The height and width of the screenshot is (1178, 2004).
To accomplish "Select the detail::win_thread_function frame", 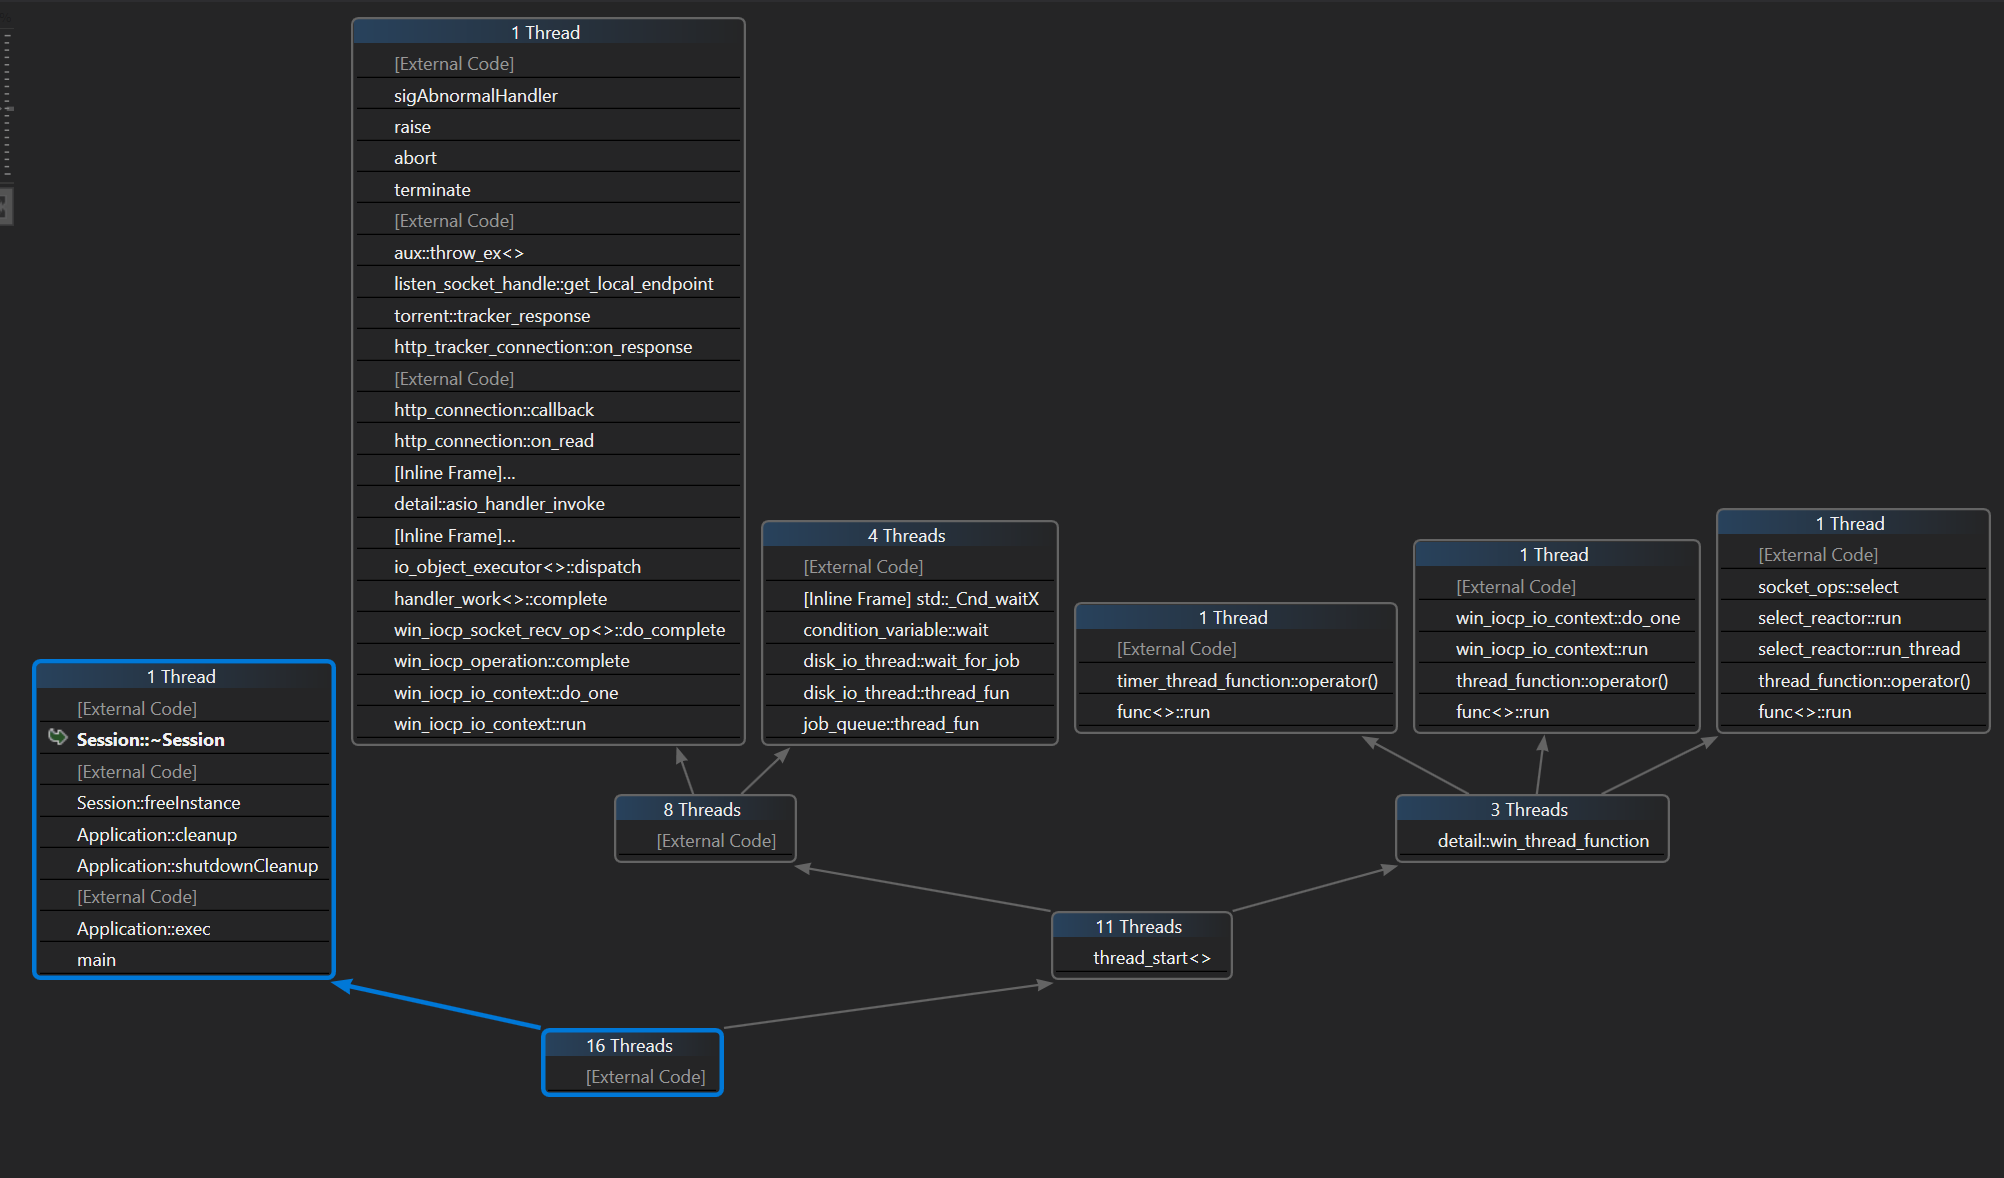I will [x=1542, y=841].
